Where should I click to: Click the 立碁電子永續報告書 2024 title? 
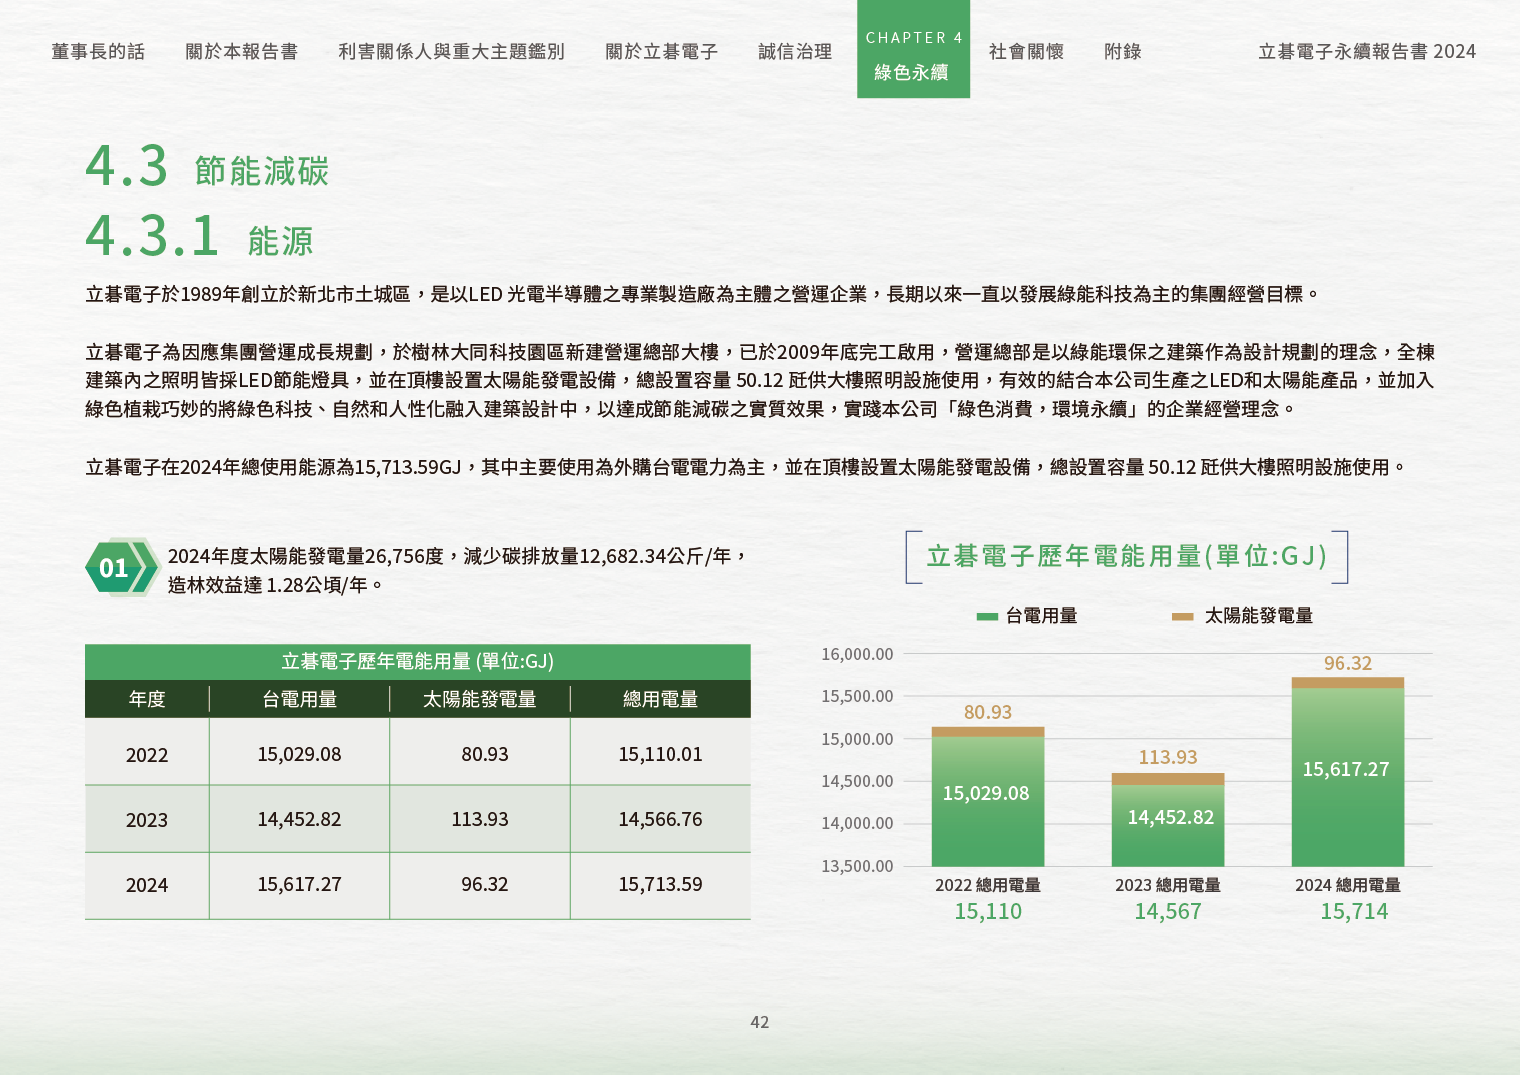tap(1367, 52)
